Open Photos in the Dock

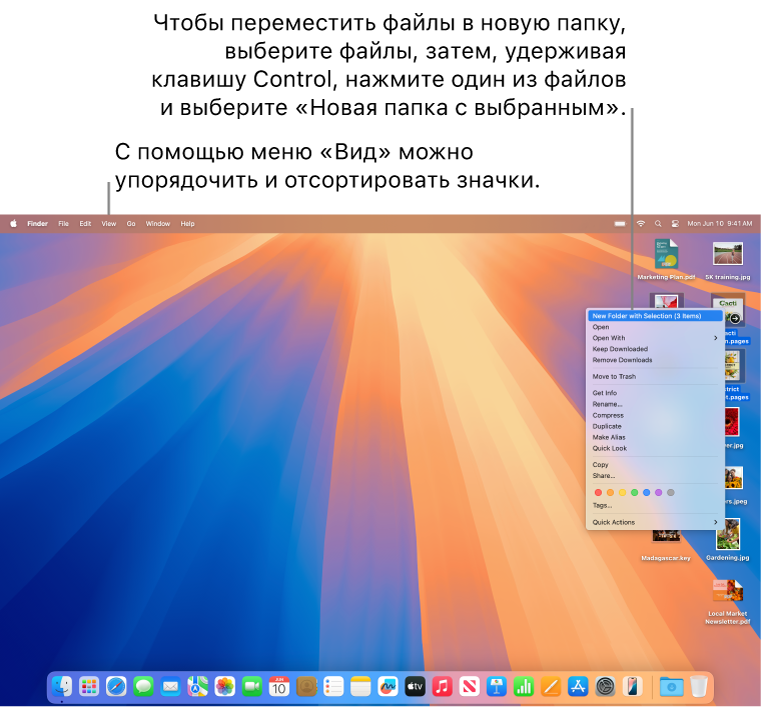[225, 687]
